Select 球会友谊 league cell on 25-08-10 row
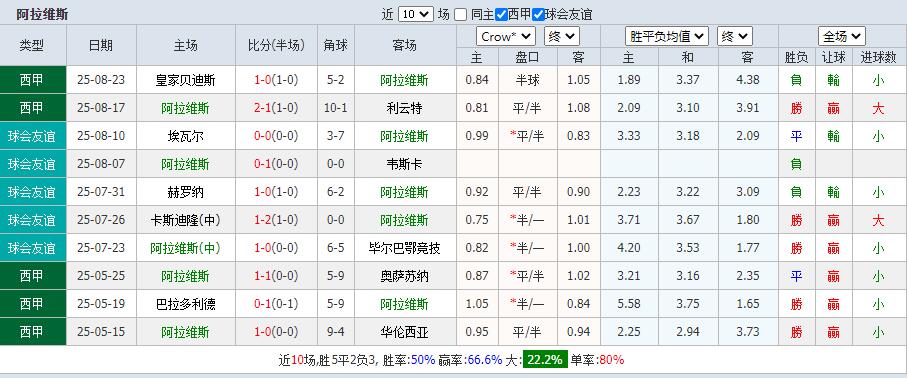907x378 pixels. pyautogui.click(x=32, y=136)
